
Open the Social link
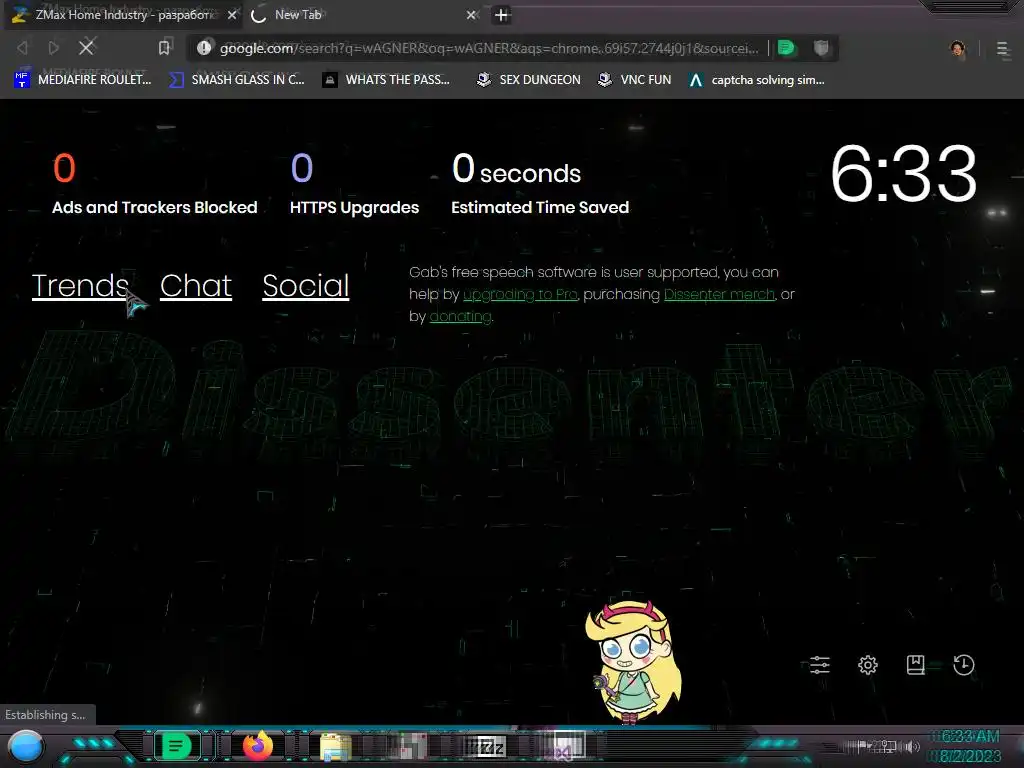306,285
